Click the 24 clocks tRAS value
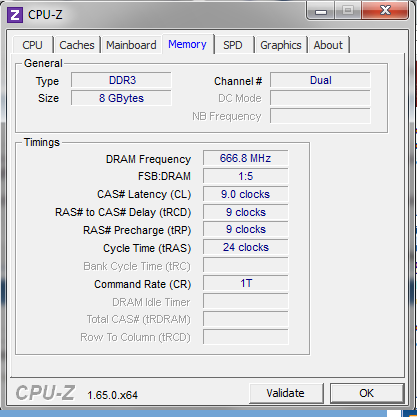417x417 pixels. tap(246, 248)
